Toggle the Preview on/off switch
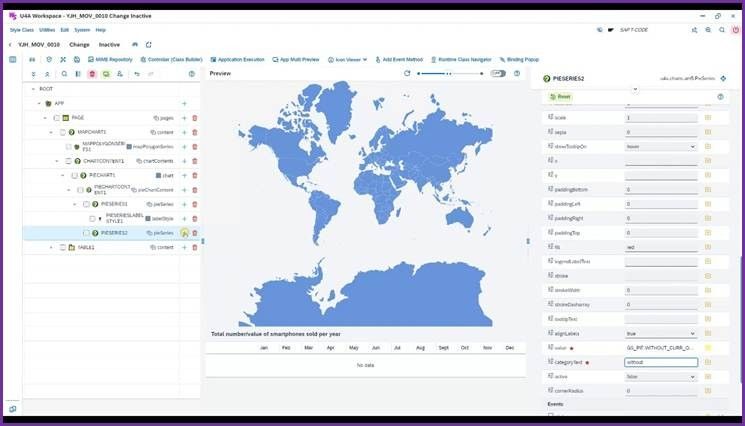This screenshot has width=745, height=426. [498, 73]
